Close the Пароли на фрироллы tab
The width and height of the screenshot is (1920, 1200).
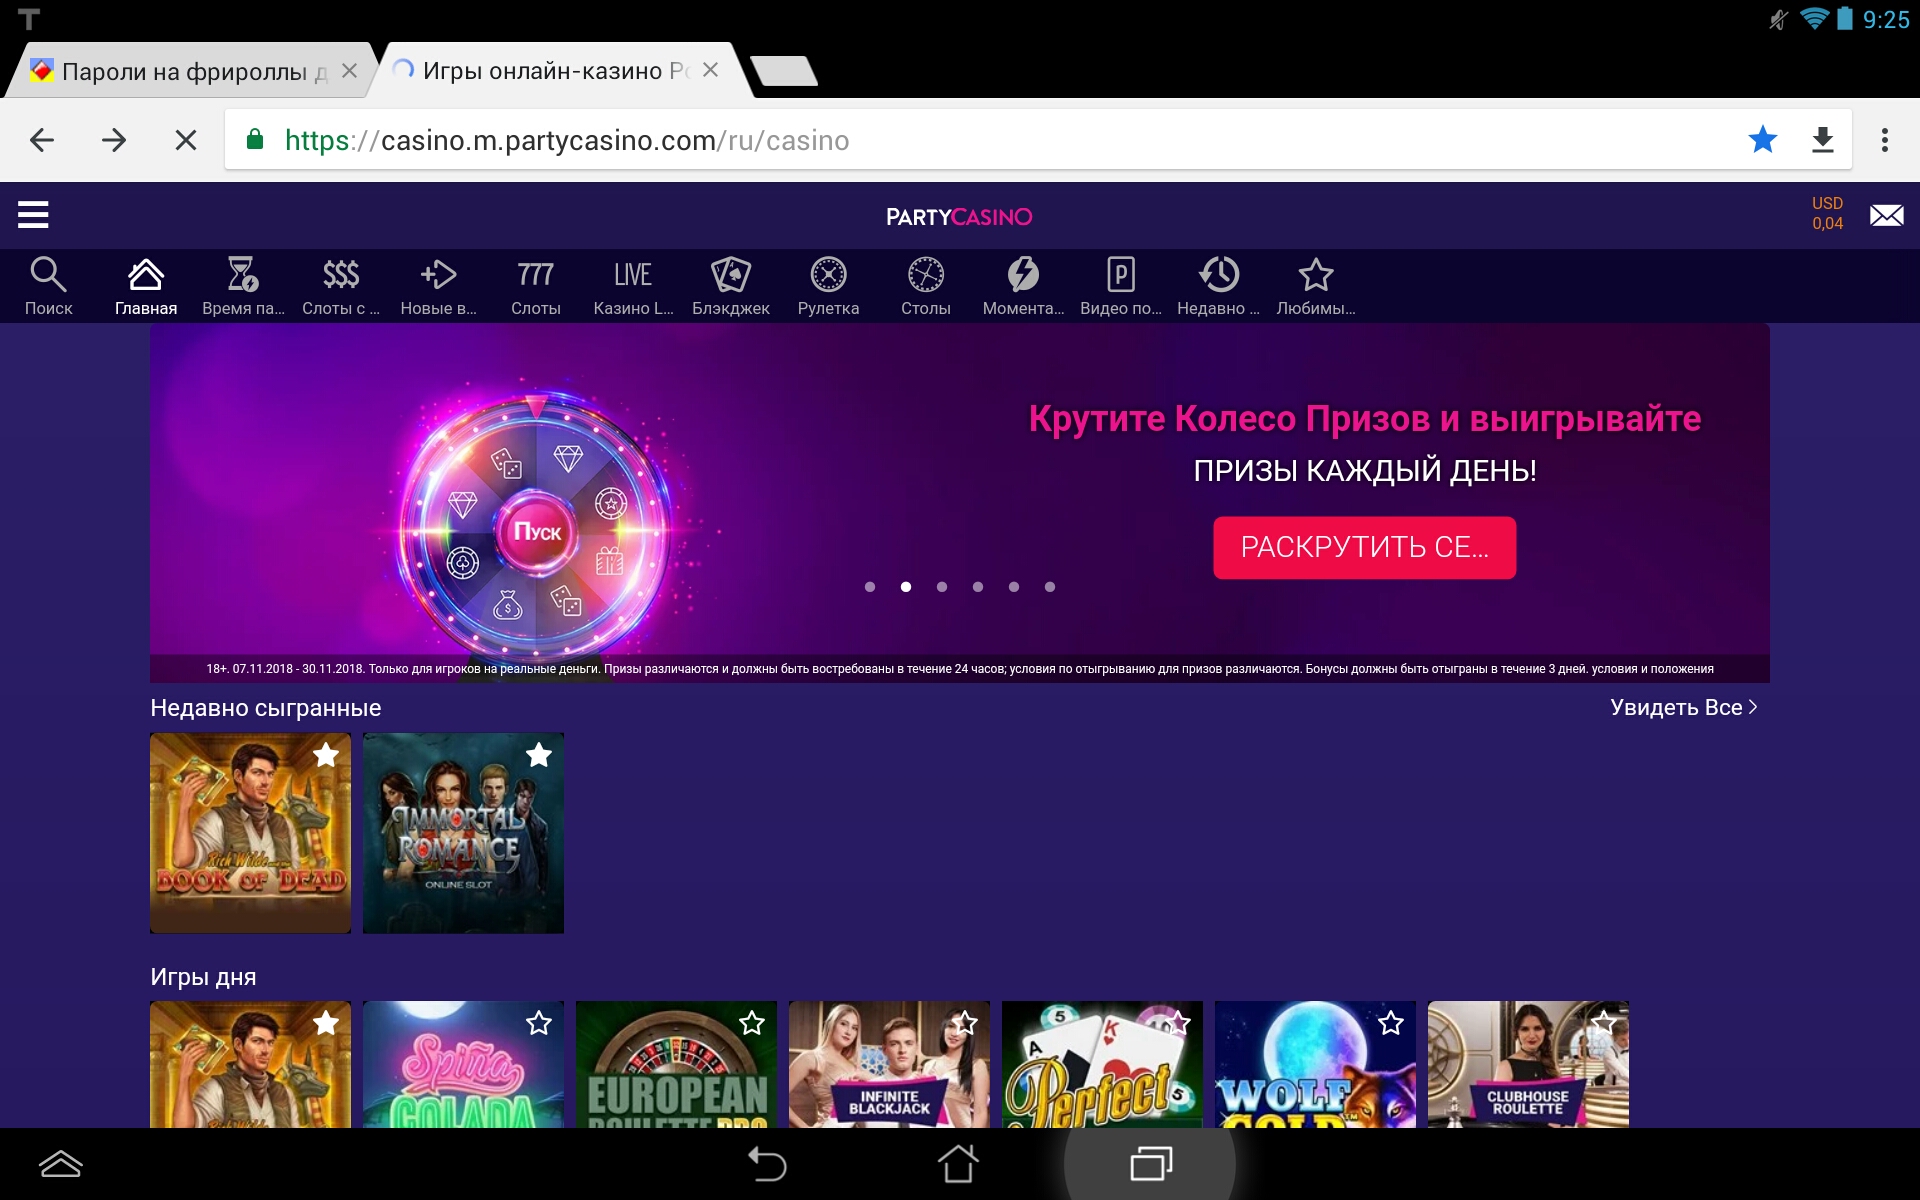pyautogui.click(x=349, y=71)
